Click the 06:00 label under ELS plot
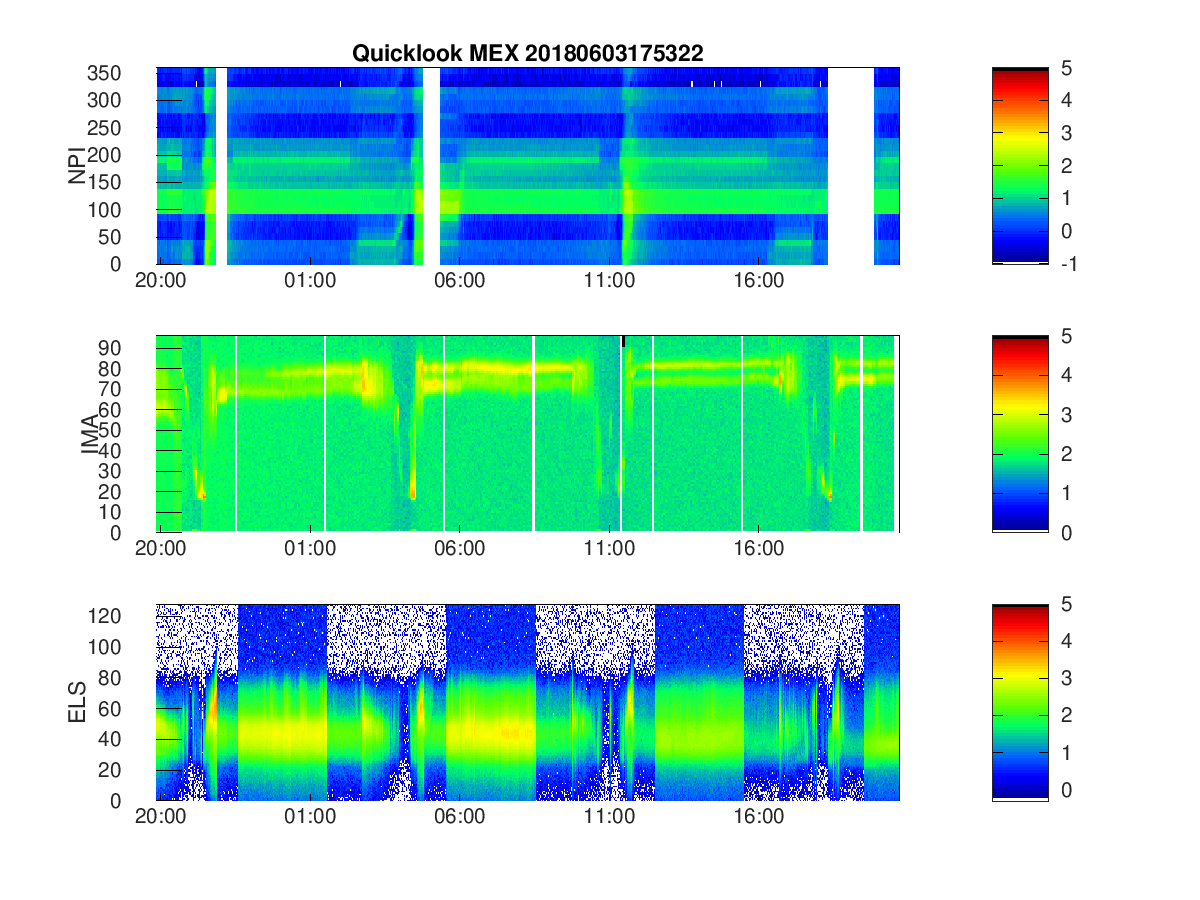1200x900 pixels. (460, 817)
